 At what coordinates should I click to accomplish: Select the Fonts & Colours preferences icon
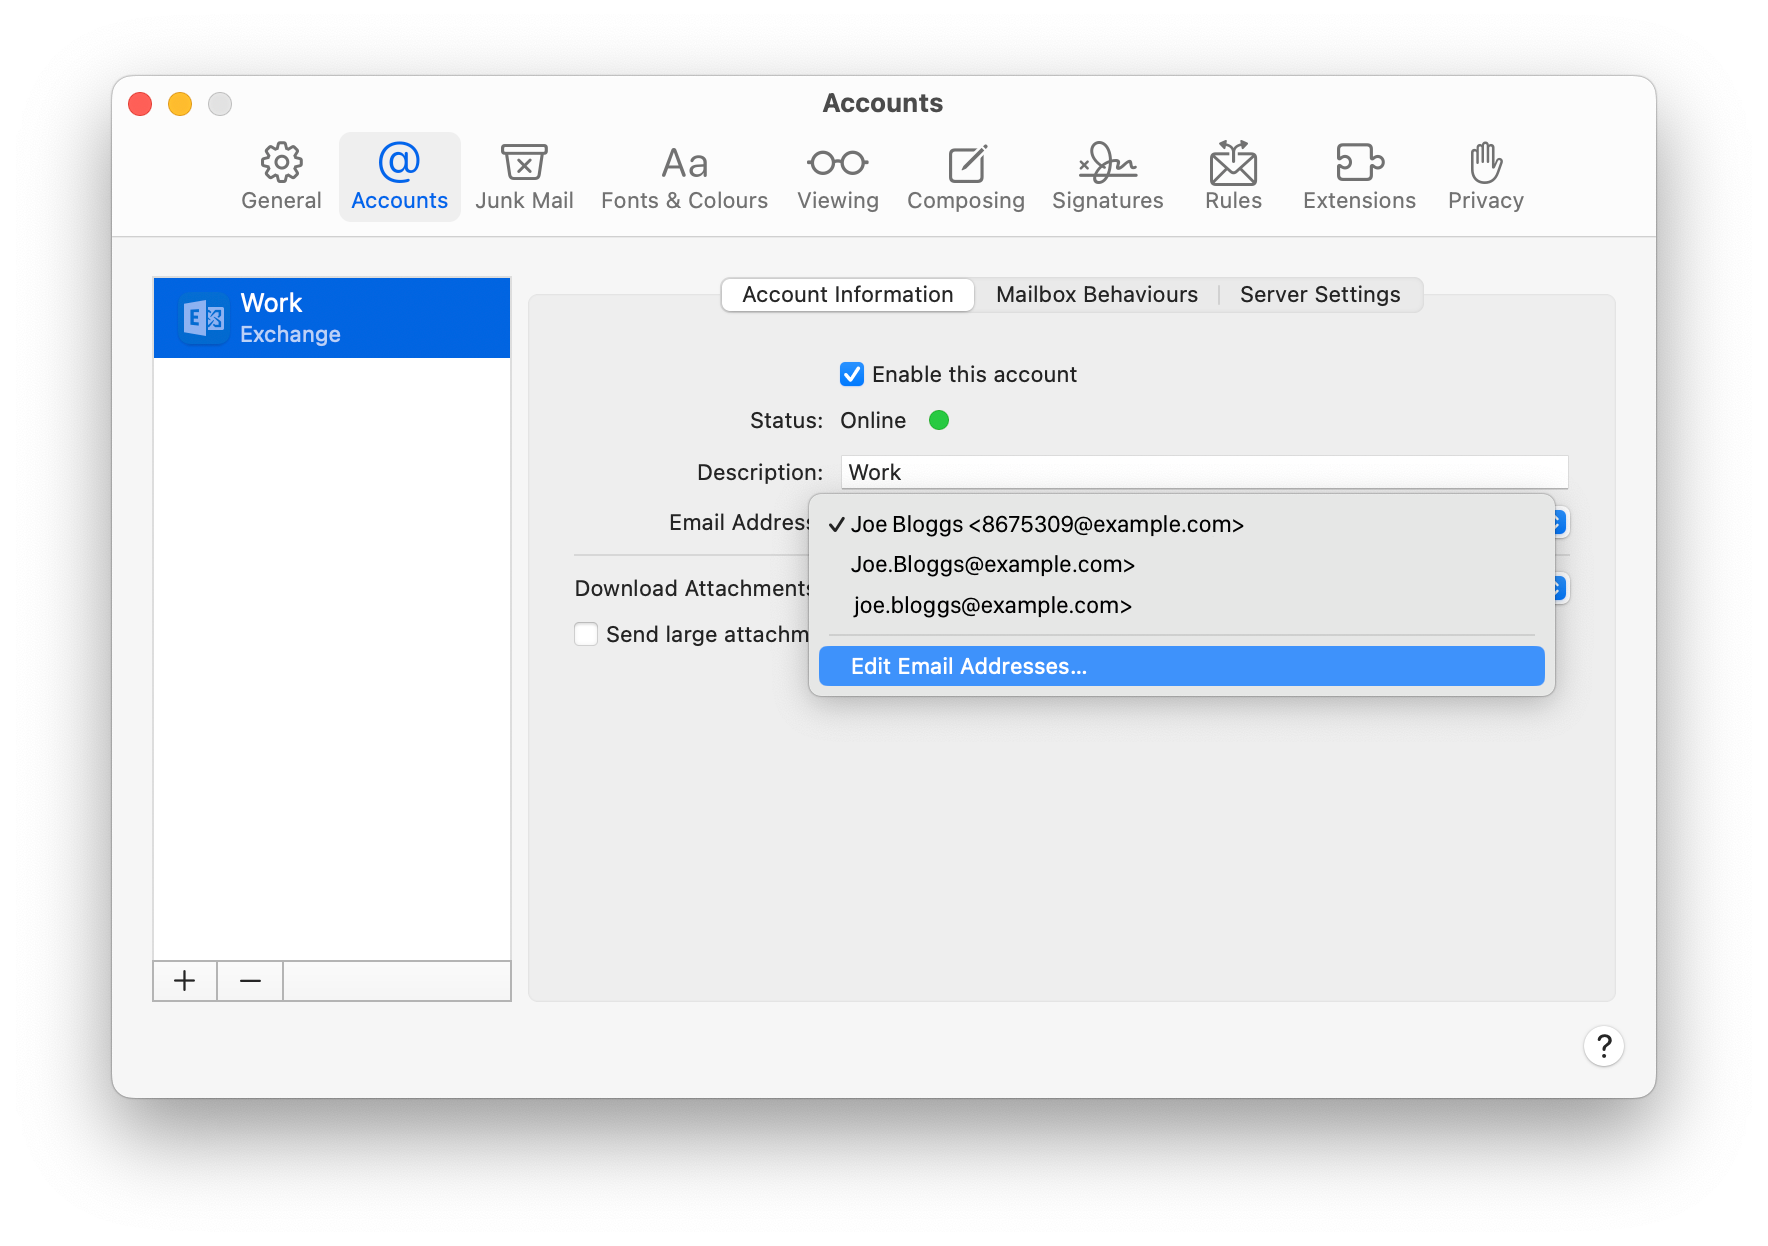point(683,176)
